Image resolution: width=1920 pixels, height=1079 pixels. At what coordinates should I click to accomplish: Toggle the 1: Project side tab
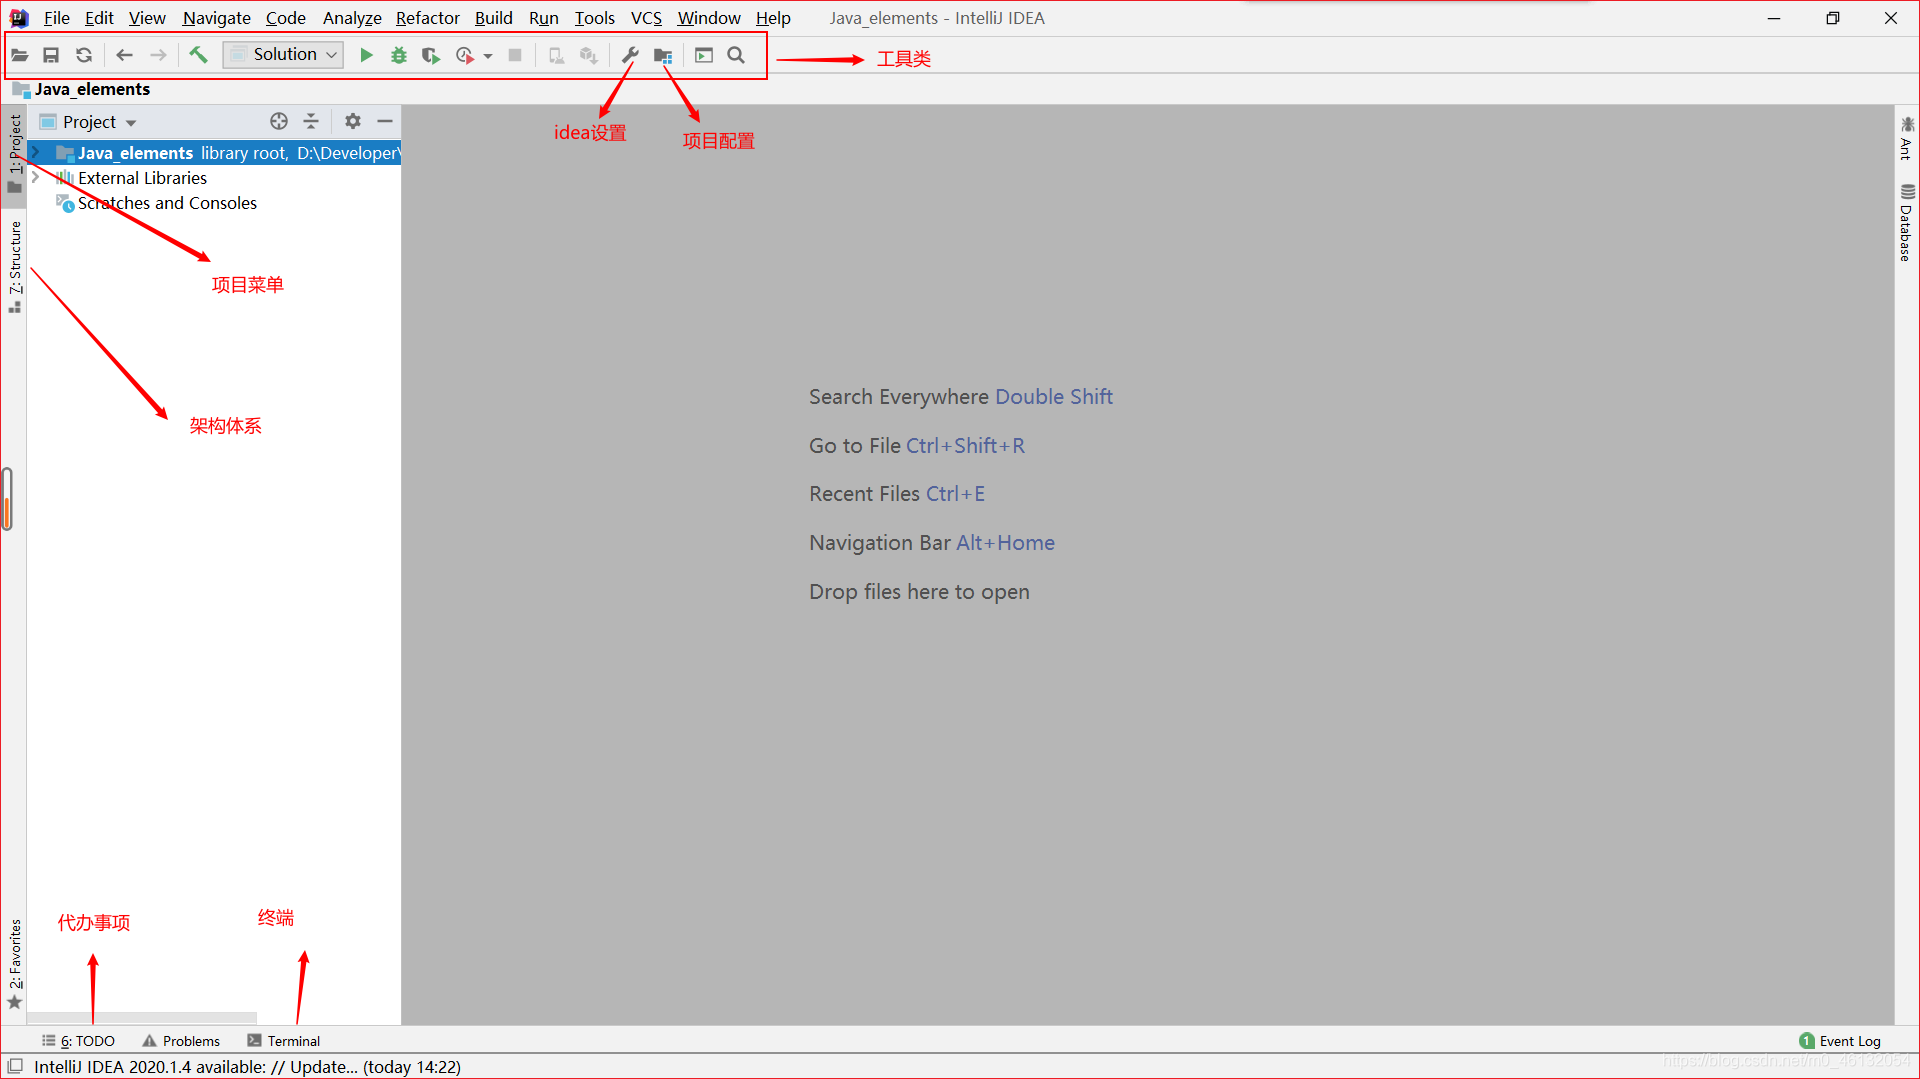coord(14,155)
